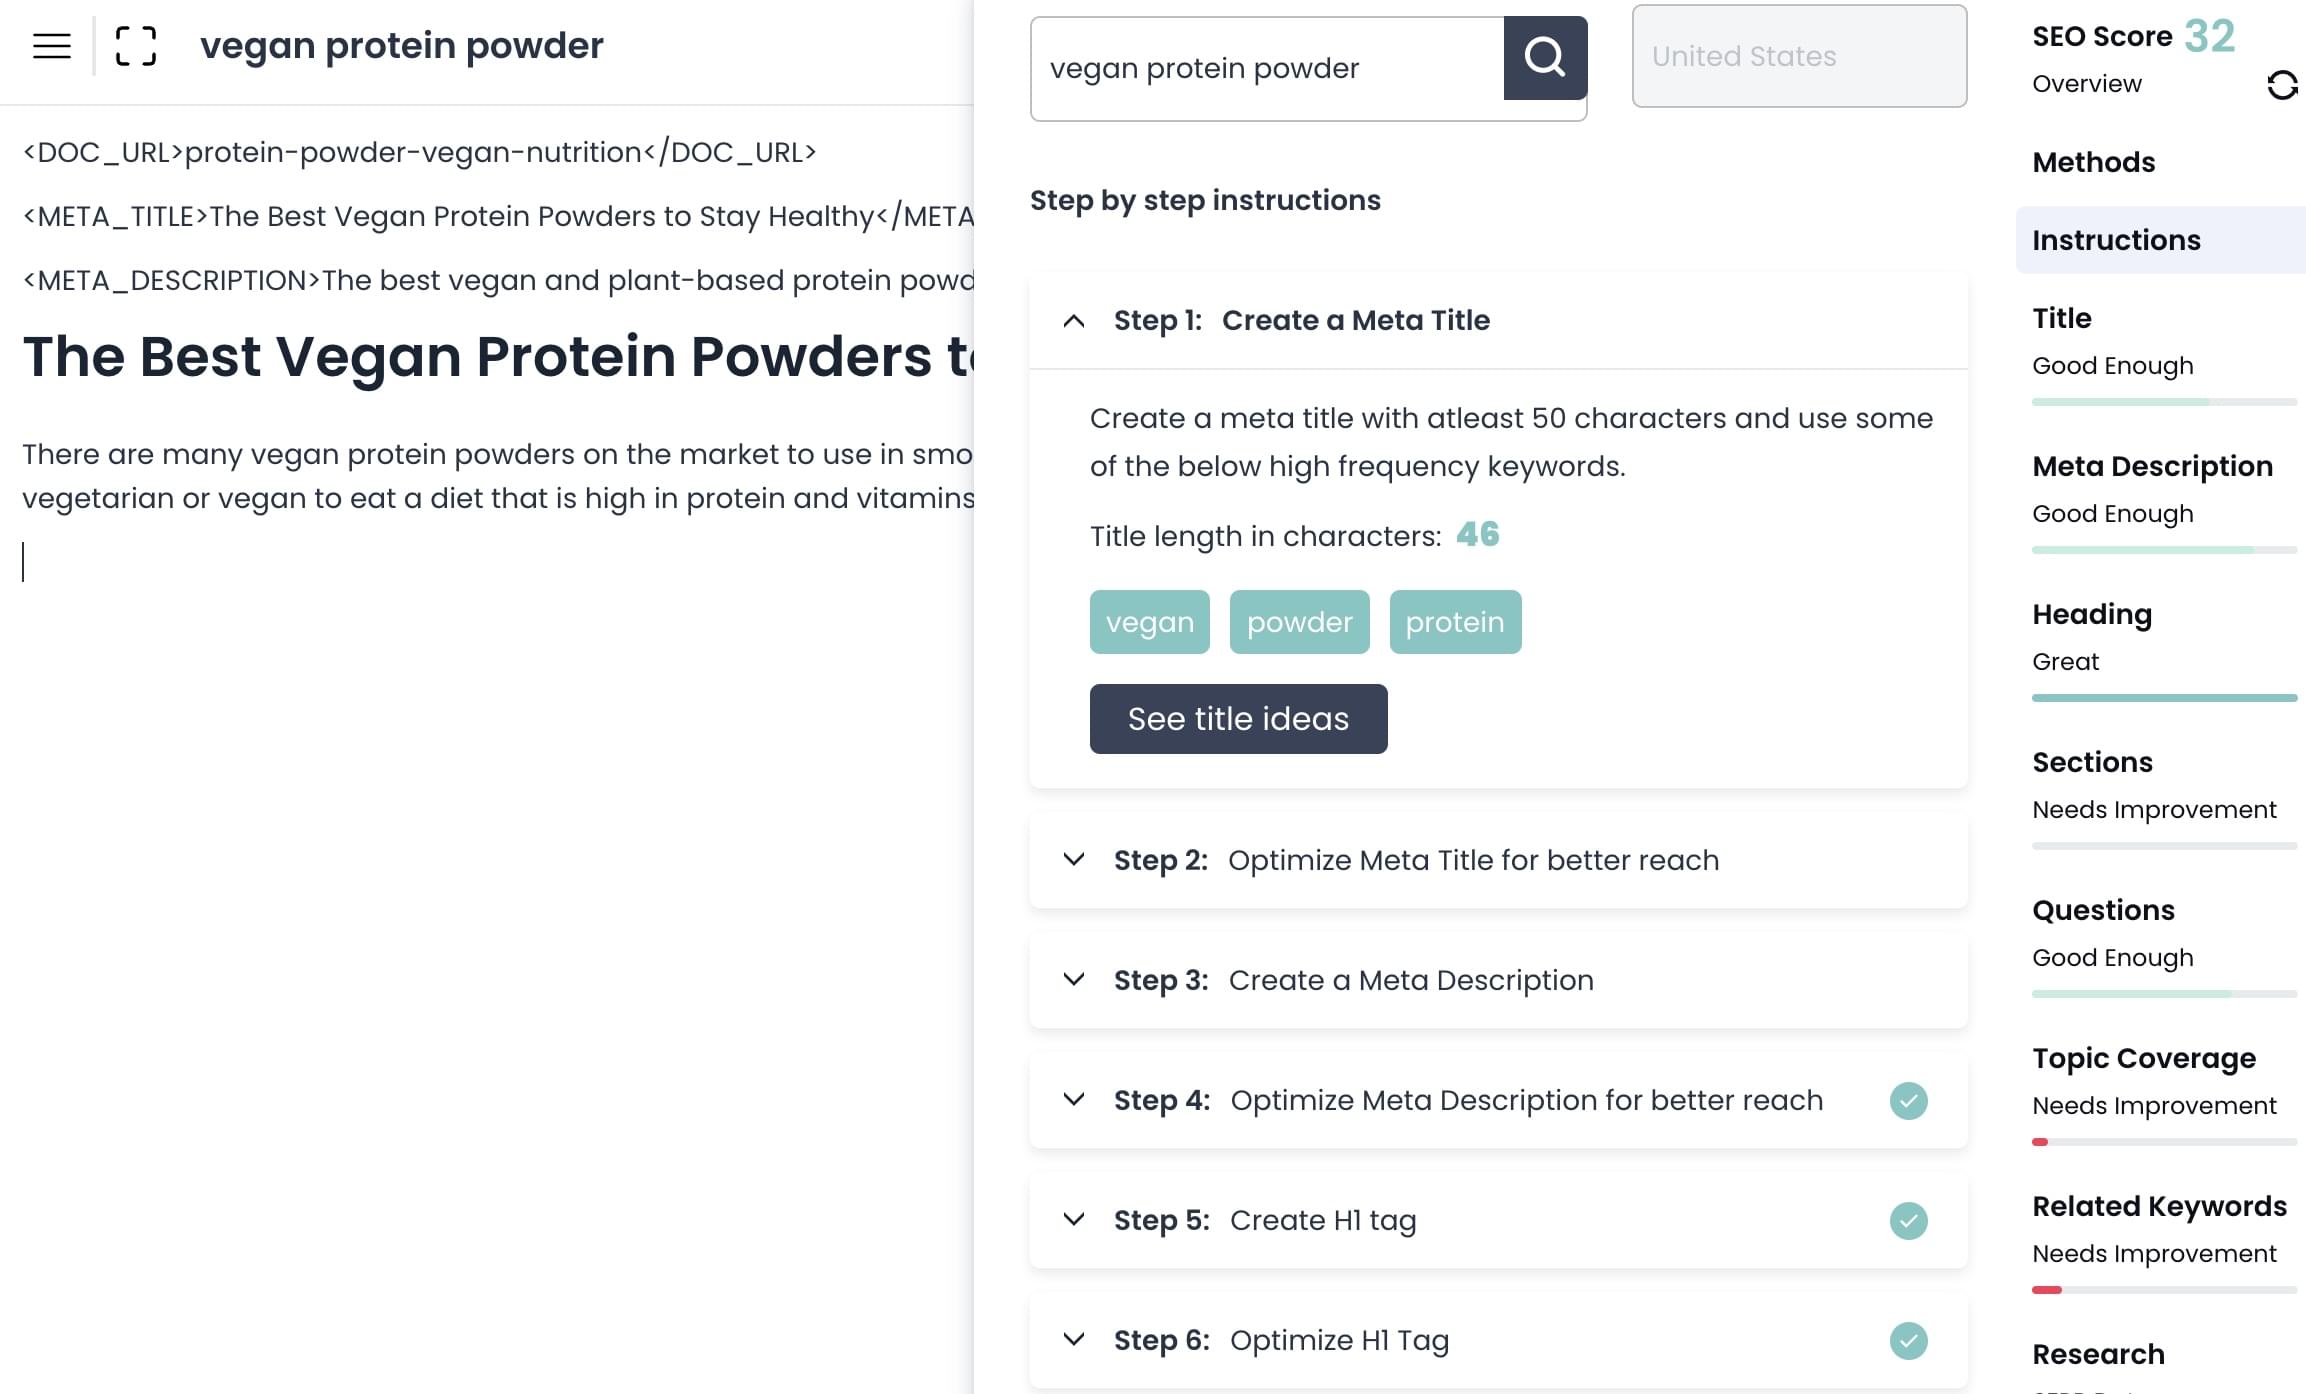Click Step 4 completed checkmark icon
This screenshot has height=1394, width=2306.
coord(1908,1101)
